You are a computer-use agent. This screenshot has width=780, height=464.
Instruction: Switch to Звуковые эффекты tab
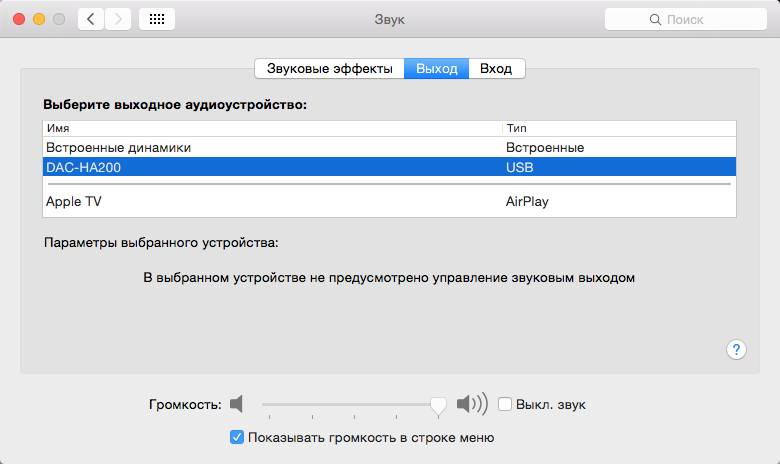pos(330,68)
